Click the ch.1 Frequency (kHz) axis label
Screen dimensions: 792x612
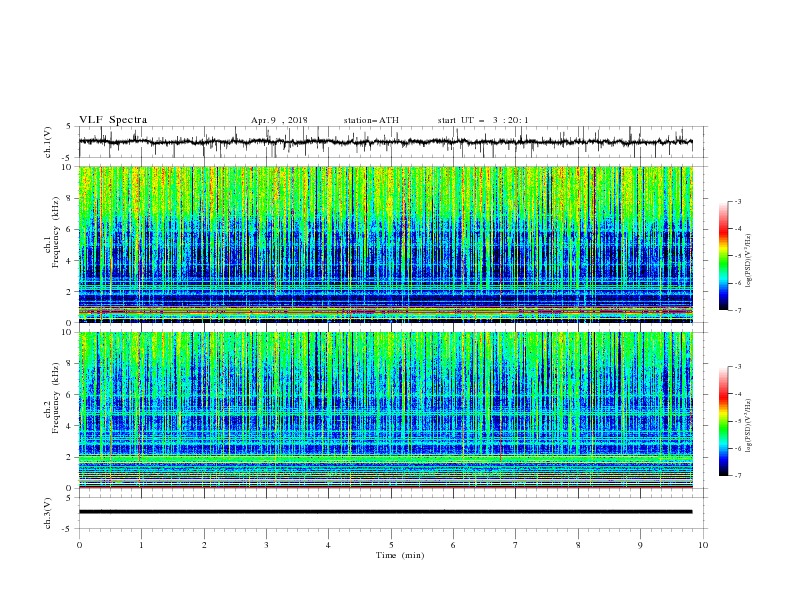pos(52,244)
